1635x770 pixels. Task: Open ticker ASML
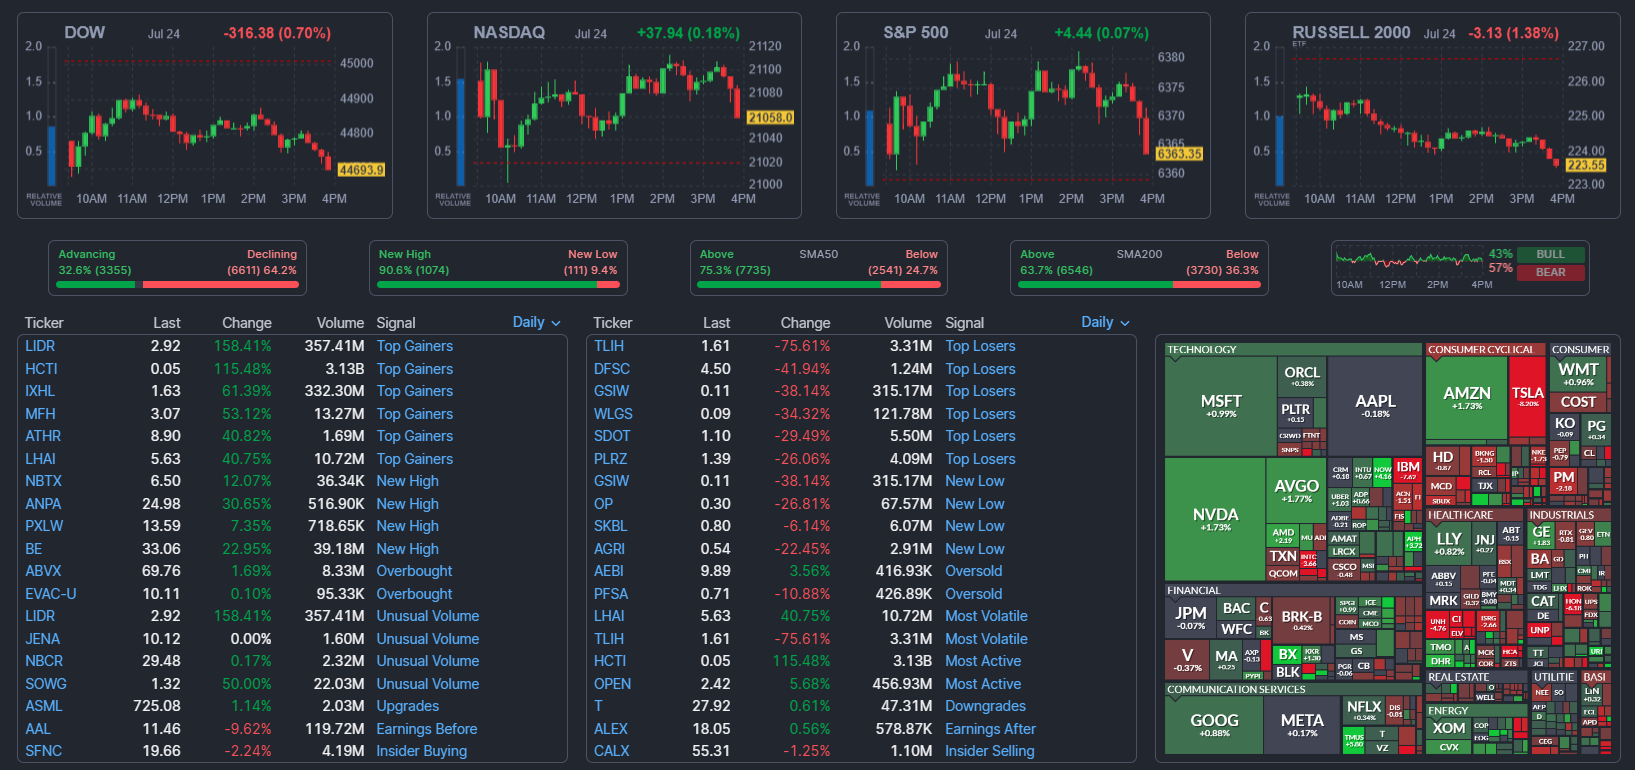pyautogui.click(x=44, y=706)
